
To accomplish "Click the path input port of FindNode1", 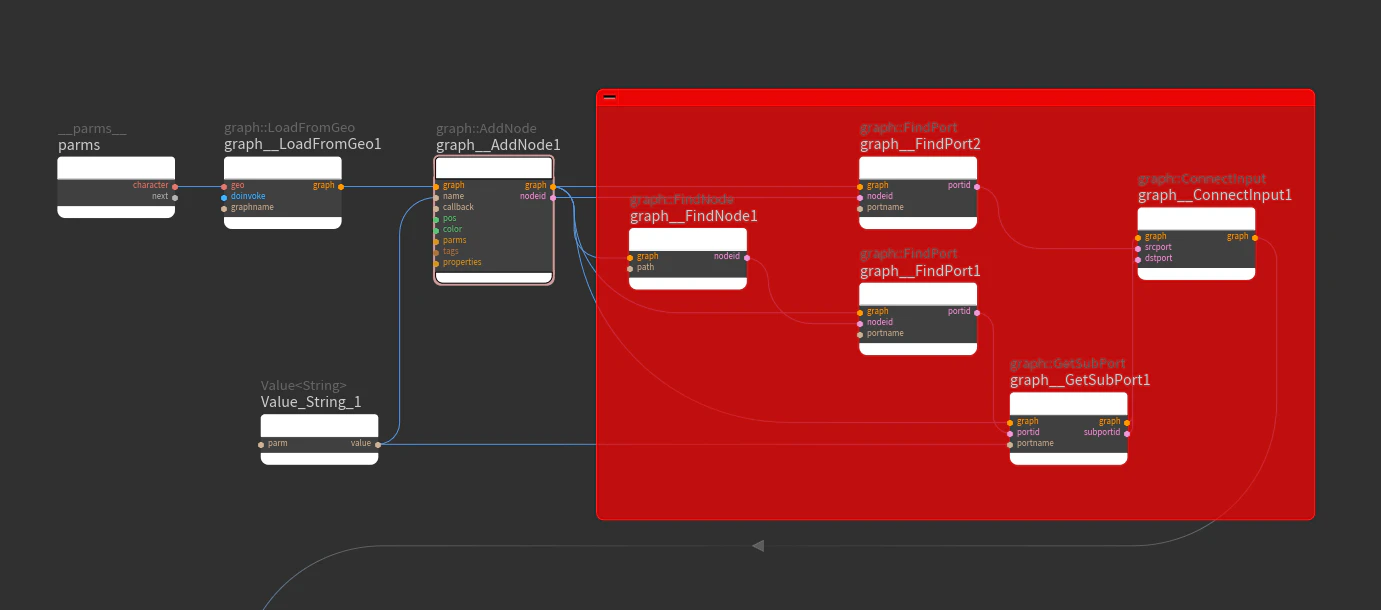I will 629,268.
